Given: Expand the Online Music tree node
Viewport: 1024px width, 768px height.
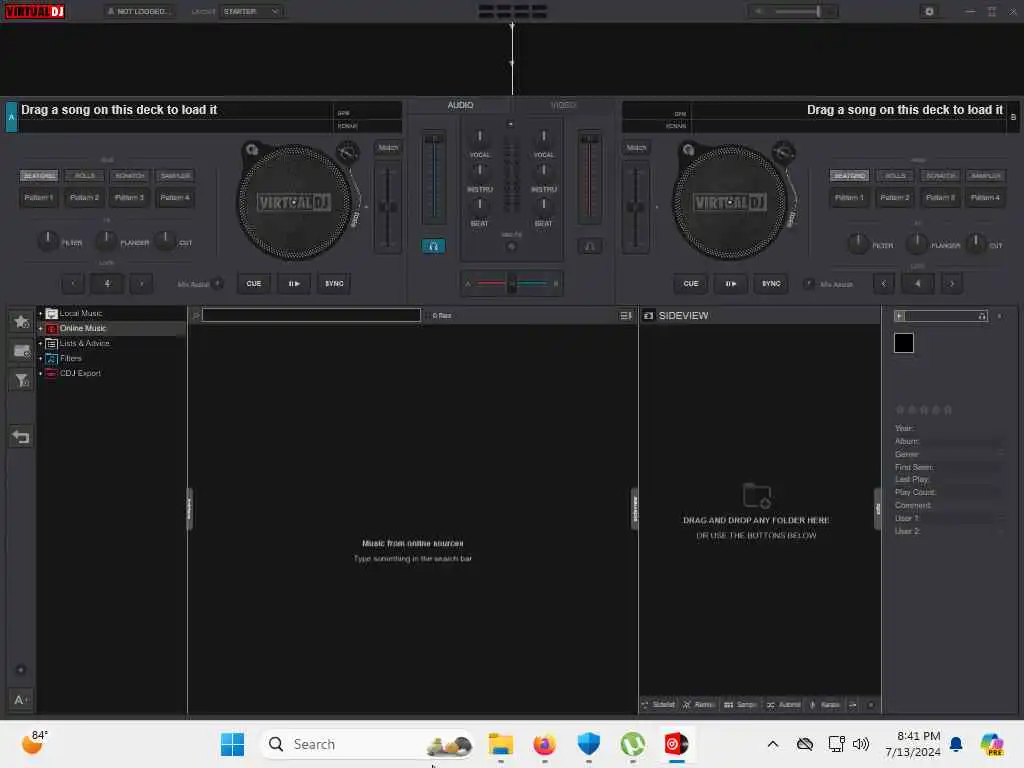Looking at the screenshot, I should [40, 328].
